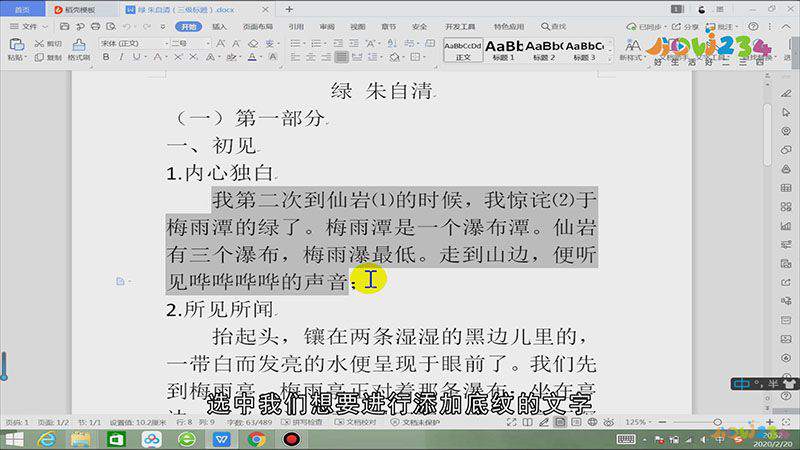The image size is (800, 450).
Task: Click the Paste icon
Action: click(16, 45)
